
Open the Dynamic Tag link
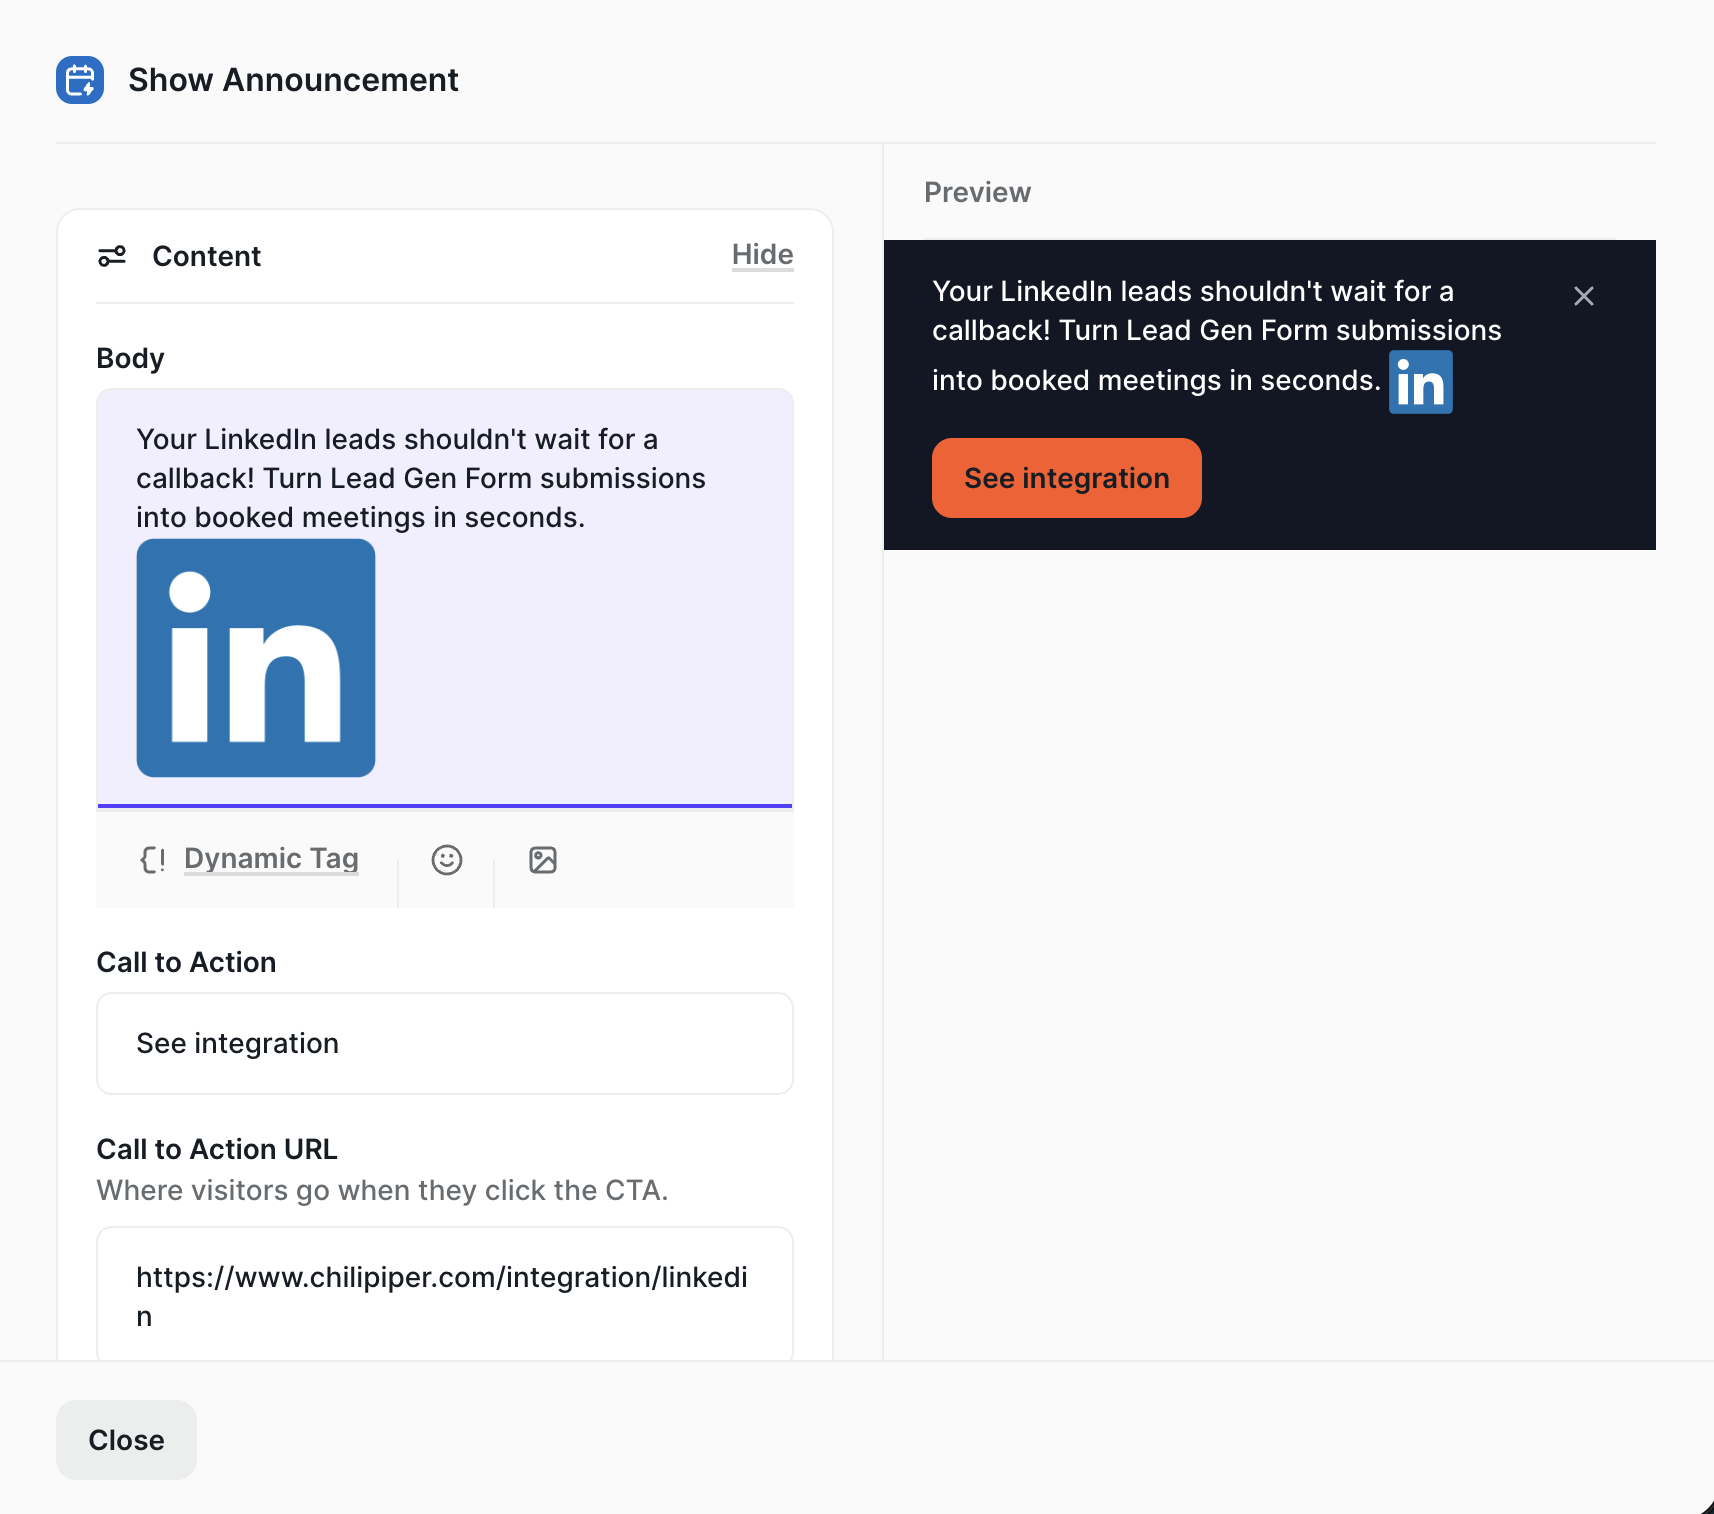click(271, 859)
